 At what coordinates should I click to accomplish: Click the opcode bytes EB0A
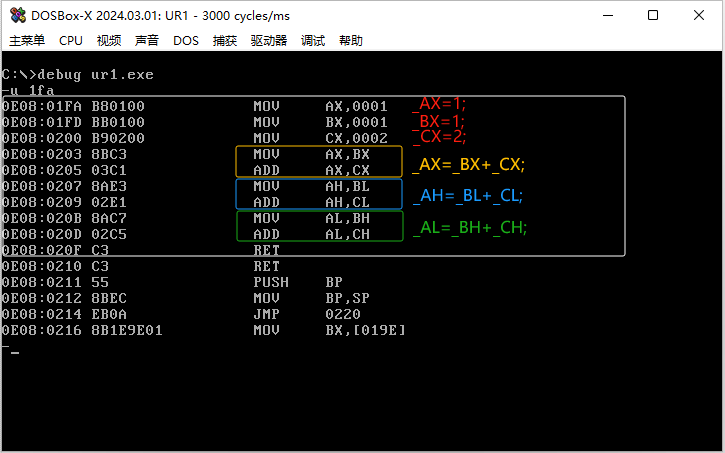(109, 314)
